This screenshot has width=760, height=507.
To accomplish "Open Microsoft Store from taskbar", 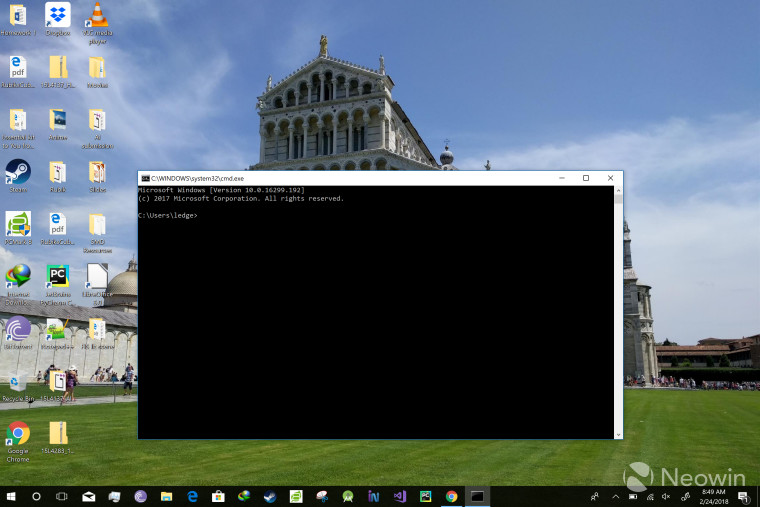I will [x=218, y=496].
